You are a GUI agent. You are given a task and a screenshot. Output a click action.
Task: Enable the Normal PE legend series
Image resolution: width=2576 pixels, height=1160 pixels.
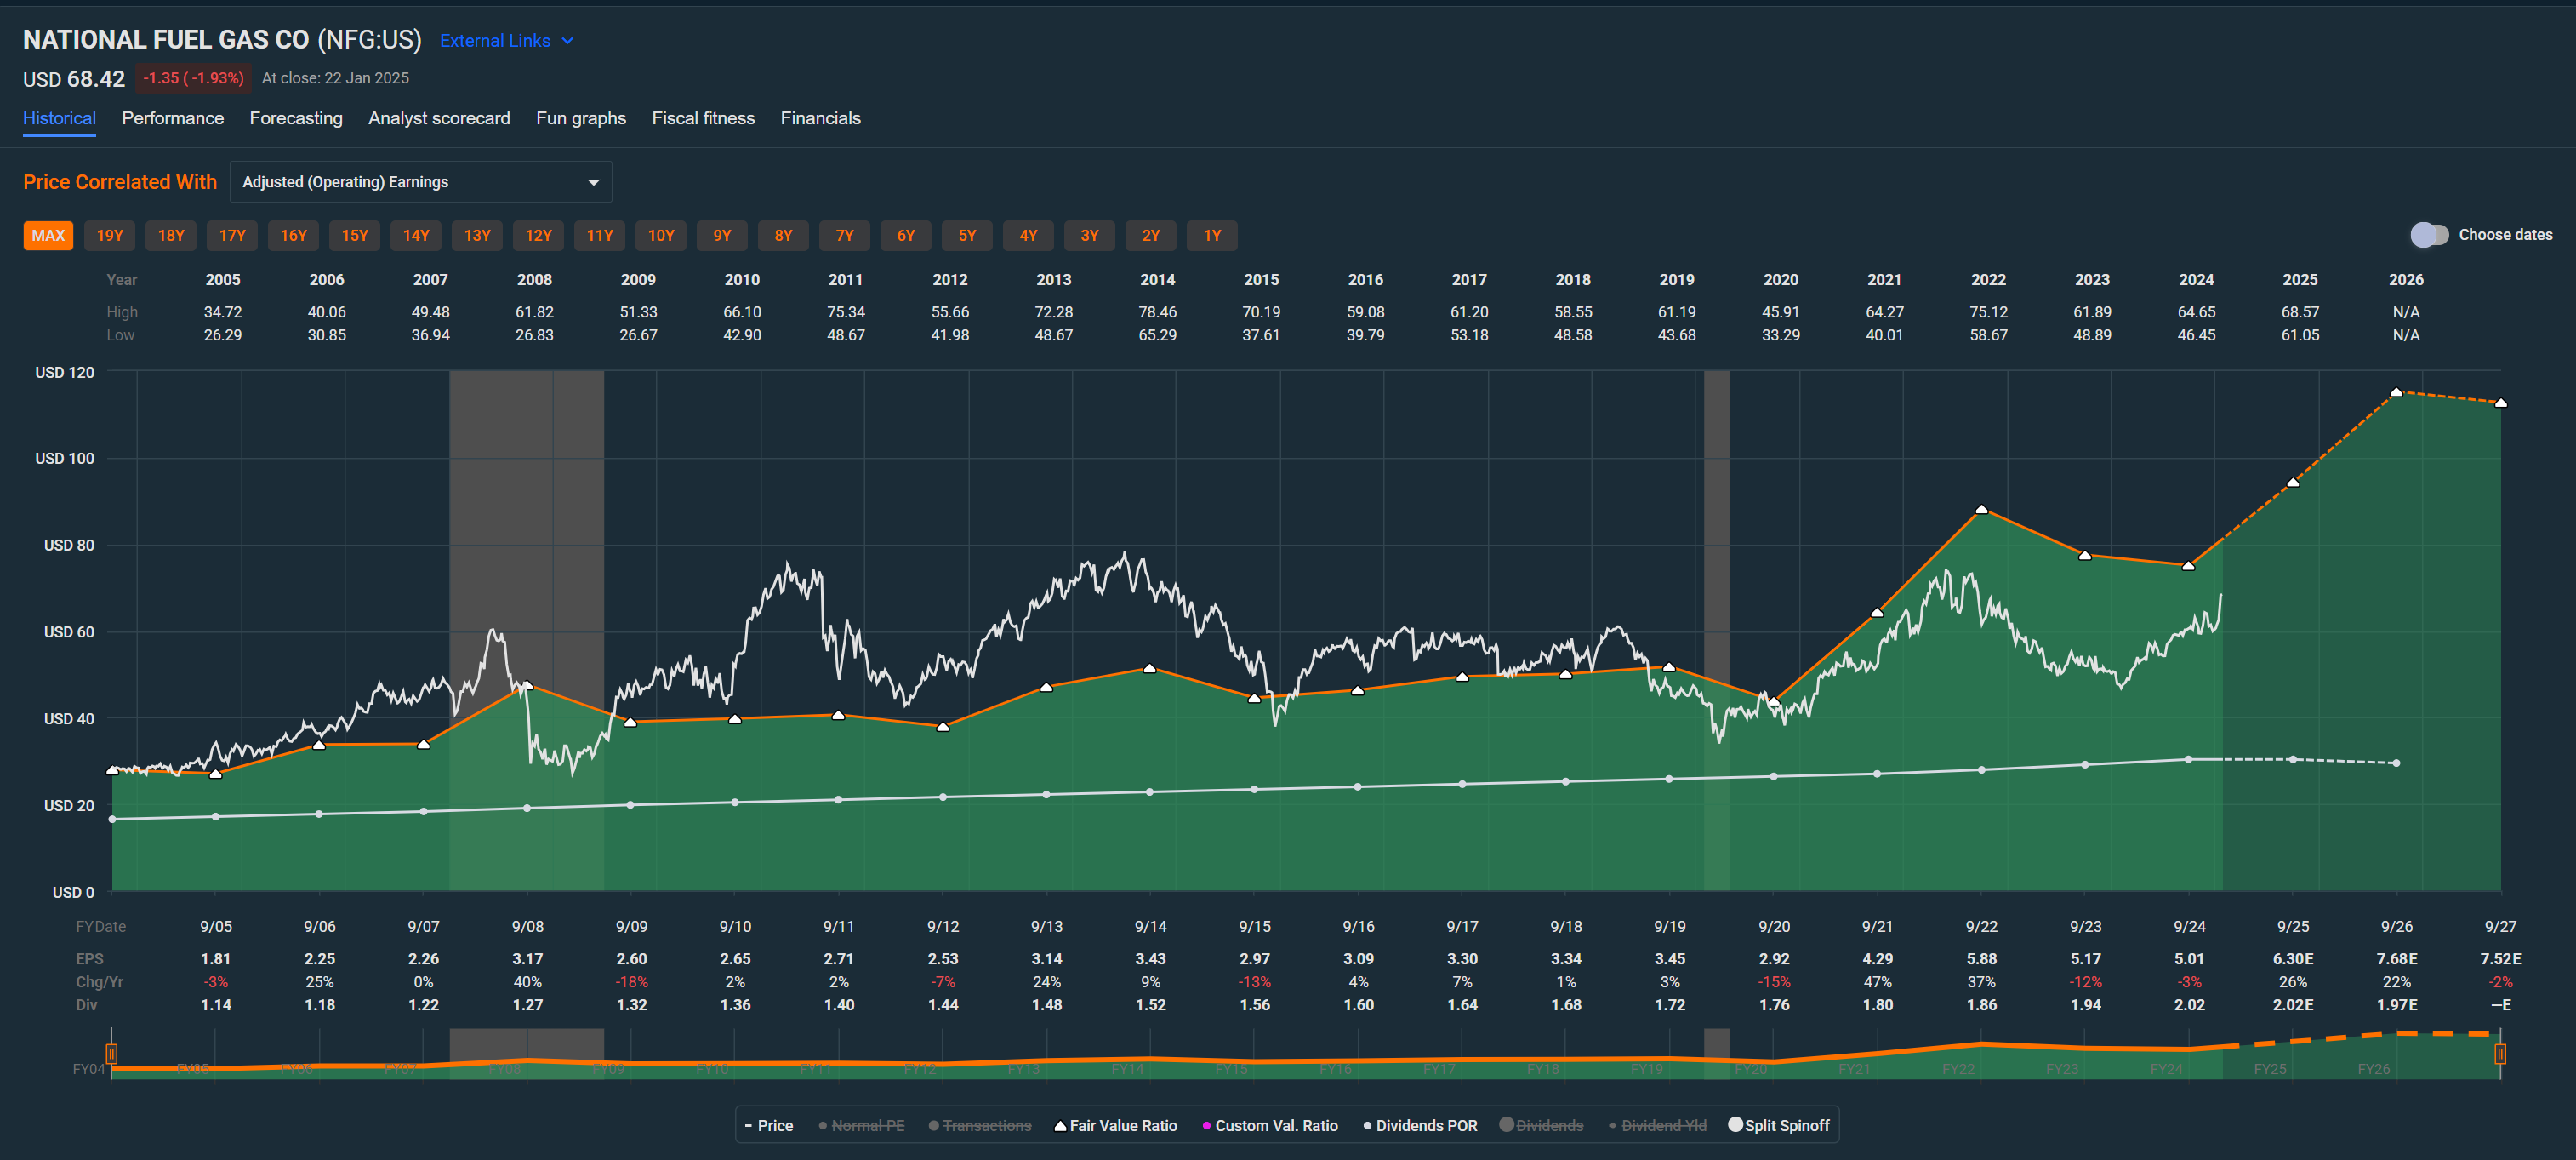pyautogui.click(x=861, y=1126)
